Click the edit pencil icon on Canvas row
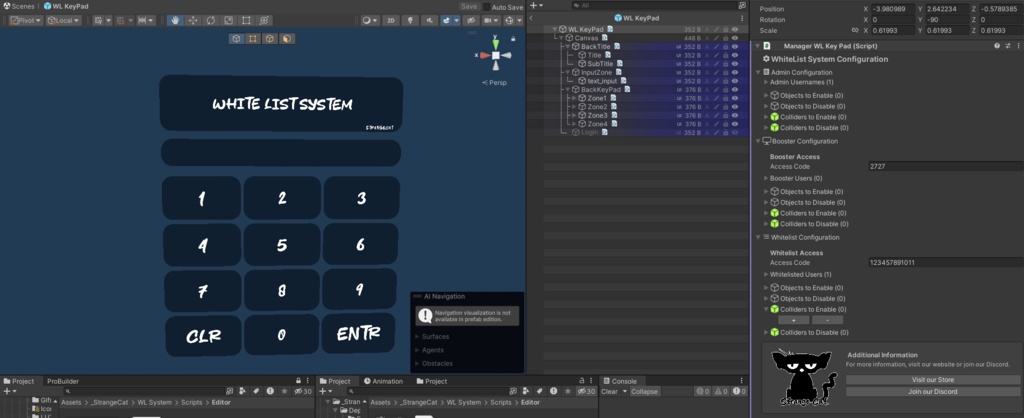The image size is (1024, 418). [716, 38]
